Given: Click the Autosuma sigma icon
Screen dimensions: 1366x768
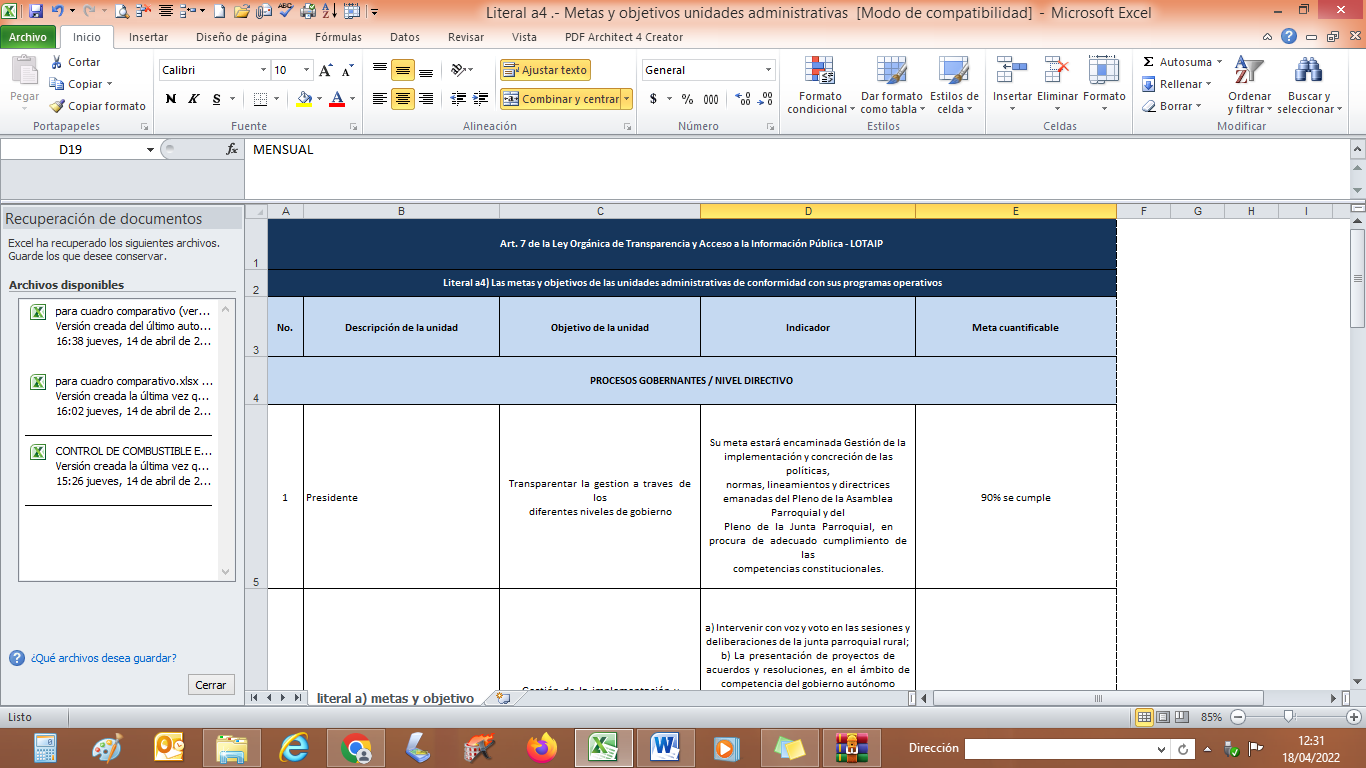Looking at the screenshot, I should [x=1148, y=62].
